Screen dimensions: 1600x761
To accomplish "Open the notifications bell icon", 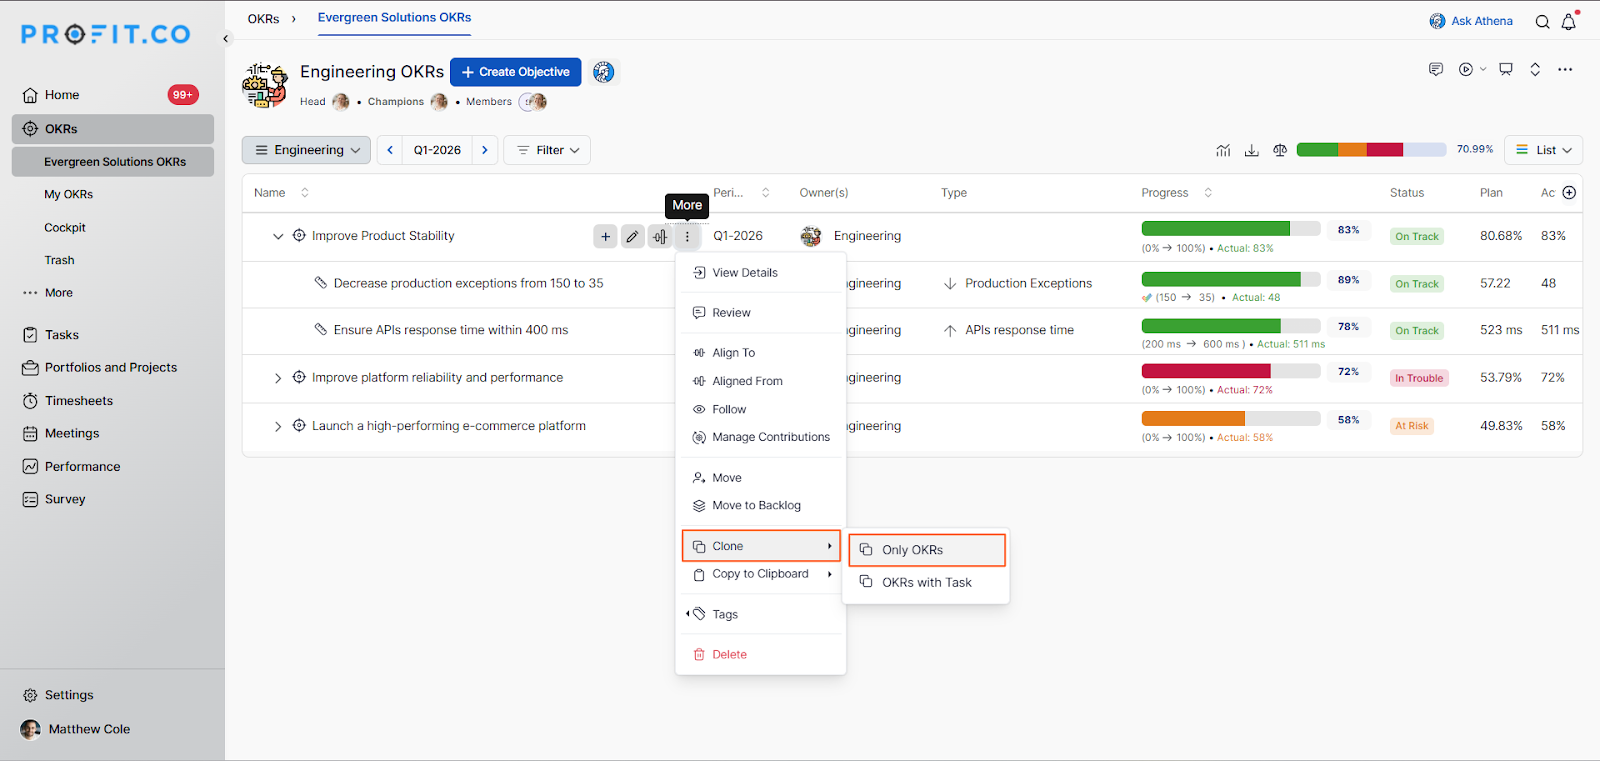I will [x=1568, y=22].
